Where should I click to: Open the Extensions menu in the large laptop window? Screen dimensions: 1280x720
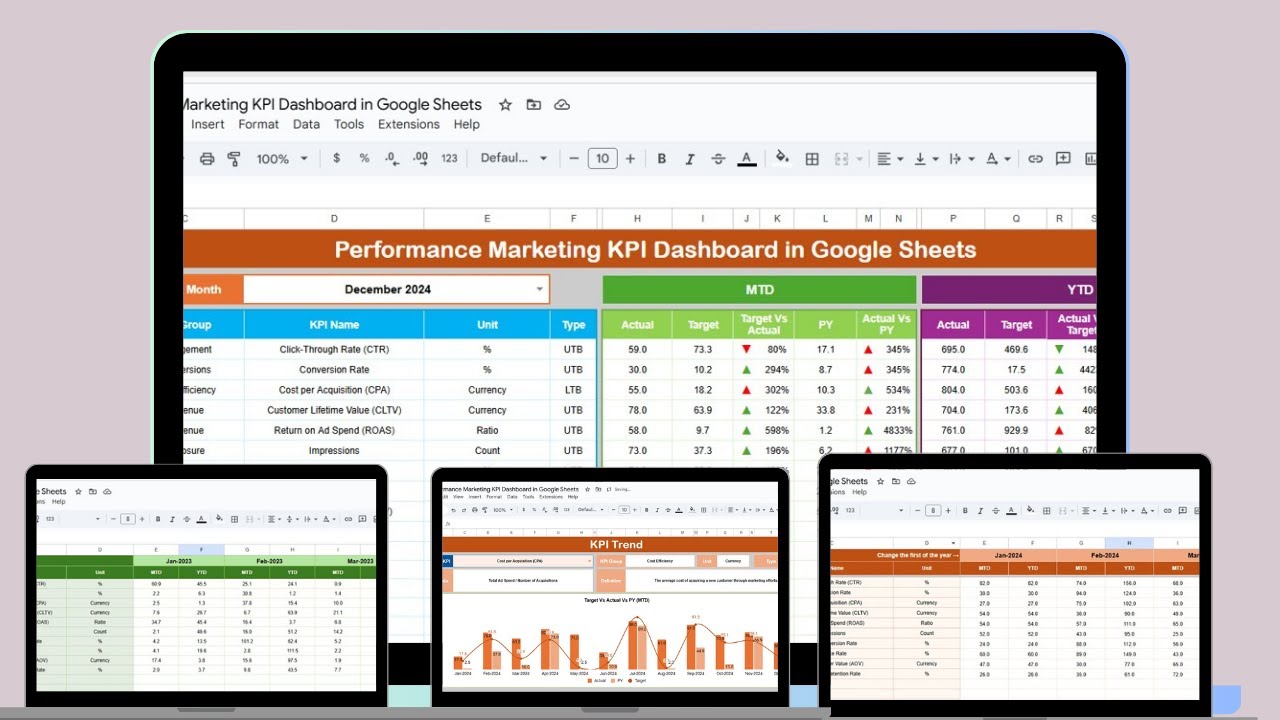409,124
